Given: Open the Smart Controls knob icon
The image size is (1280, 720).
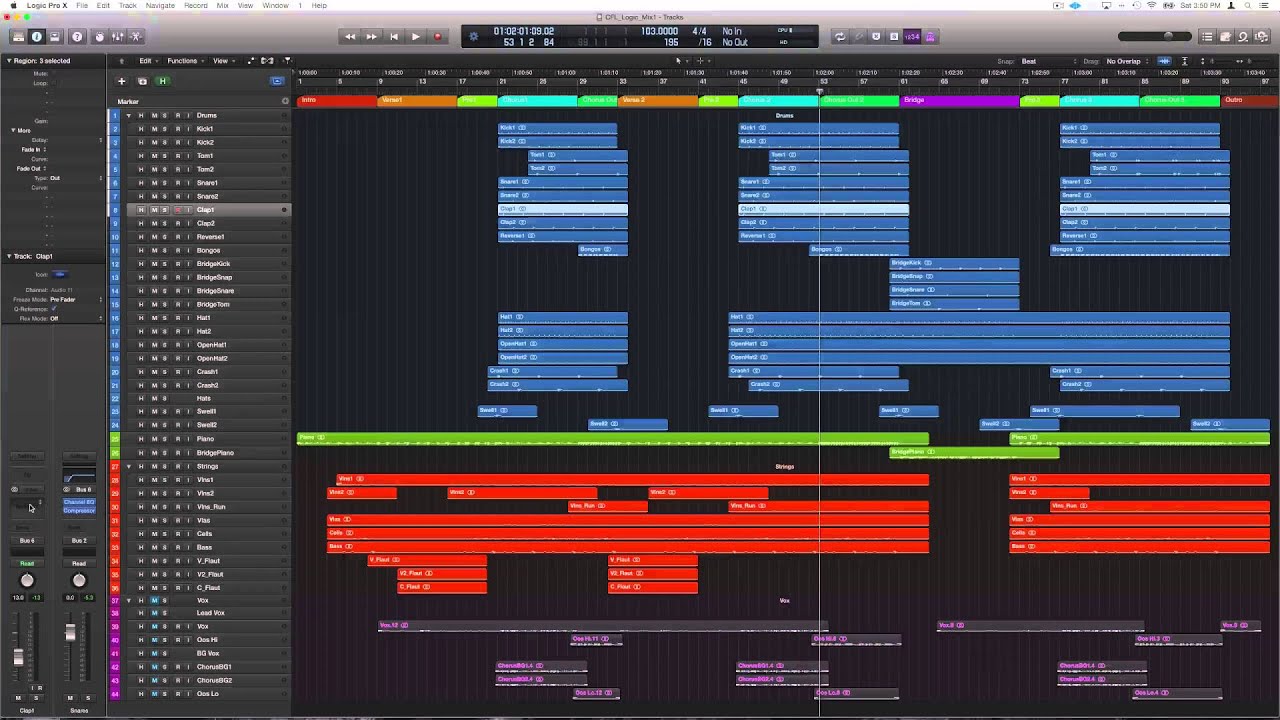Looking at the screenshot, I should pyautogui.click(x=99, y=37).
